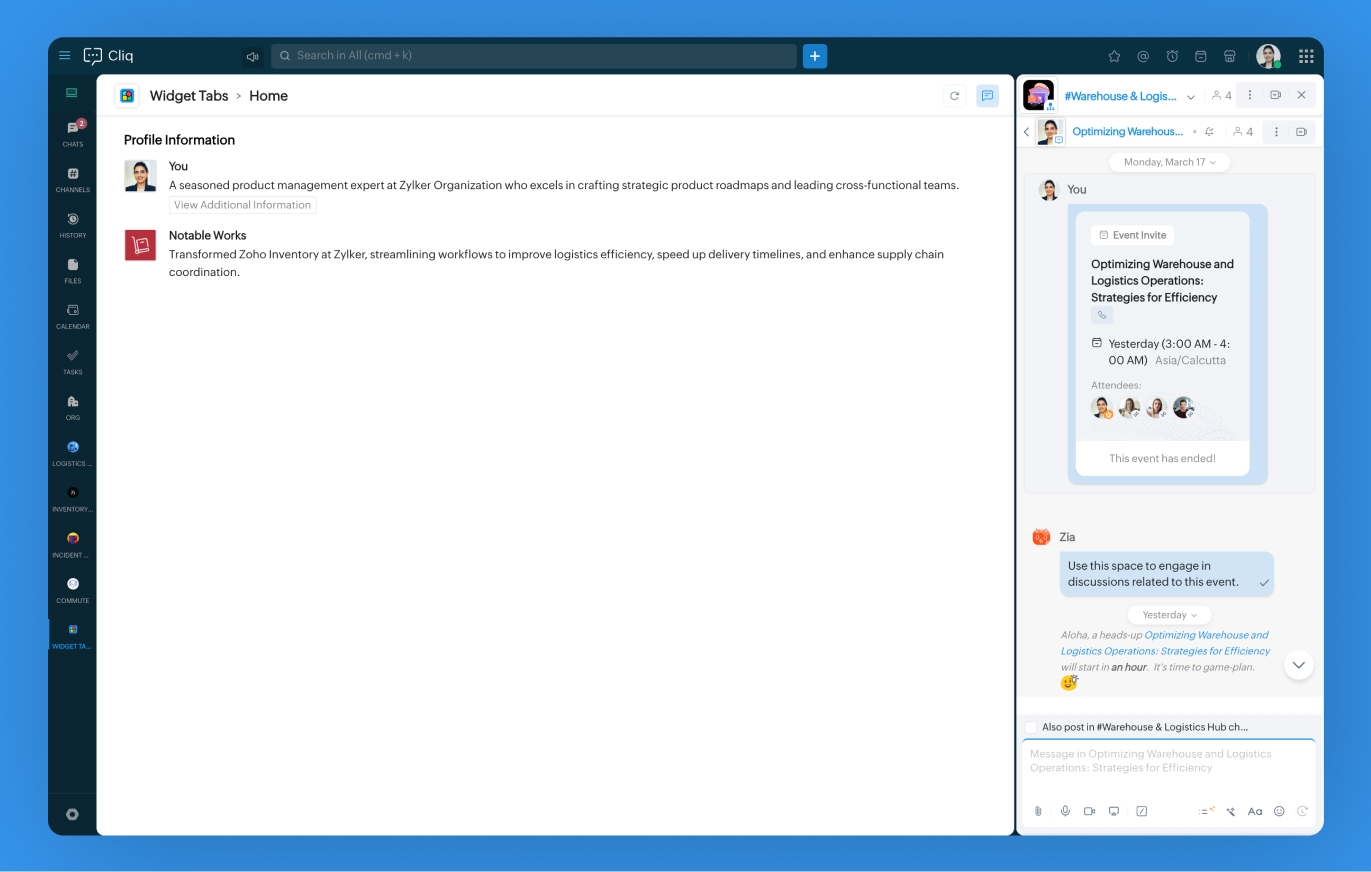Open #Warehouse & Logistics channel title link
Viewport: 1371px width, 872px height.
[1120, 96]
